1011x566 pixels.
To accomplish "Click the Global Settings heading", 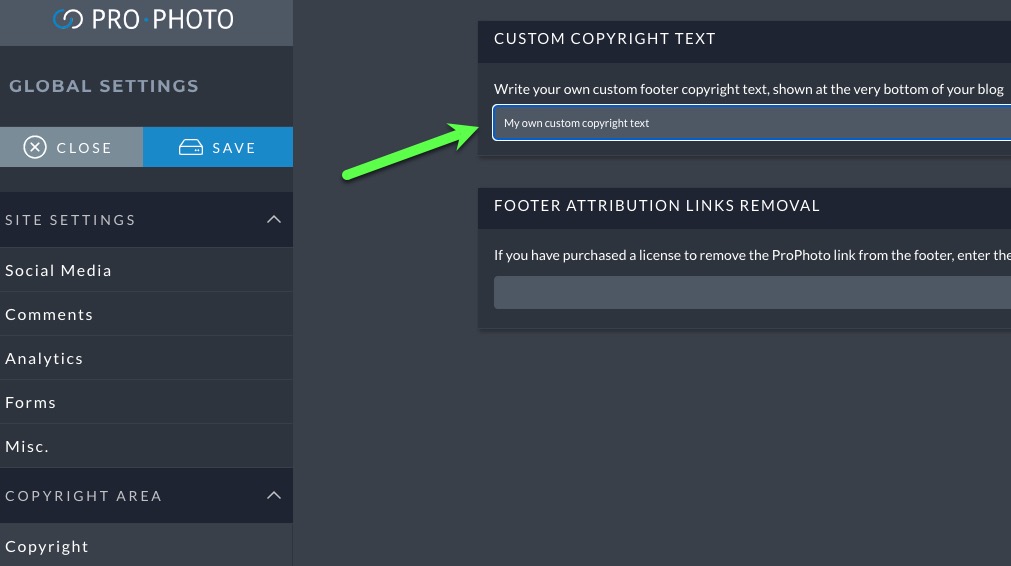I will tap(104, 86).
